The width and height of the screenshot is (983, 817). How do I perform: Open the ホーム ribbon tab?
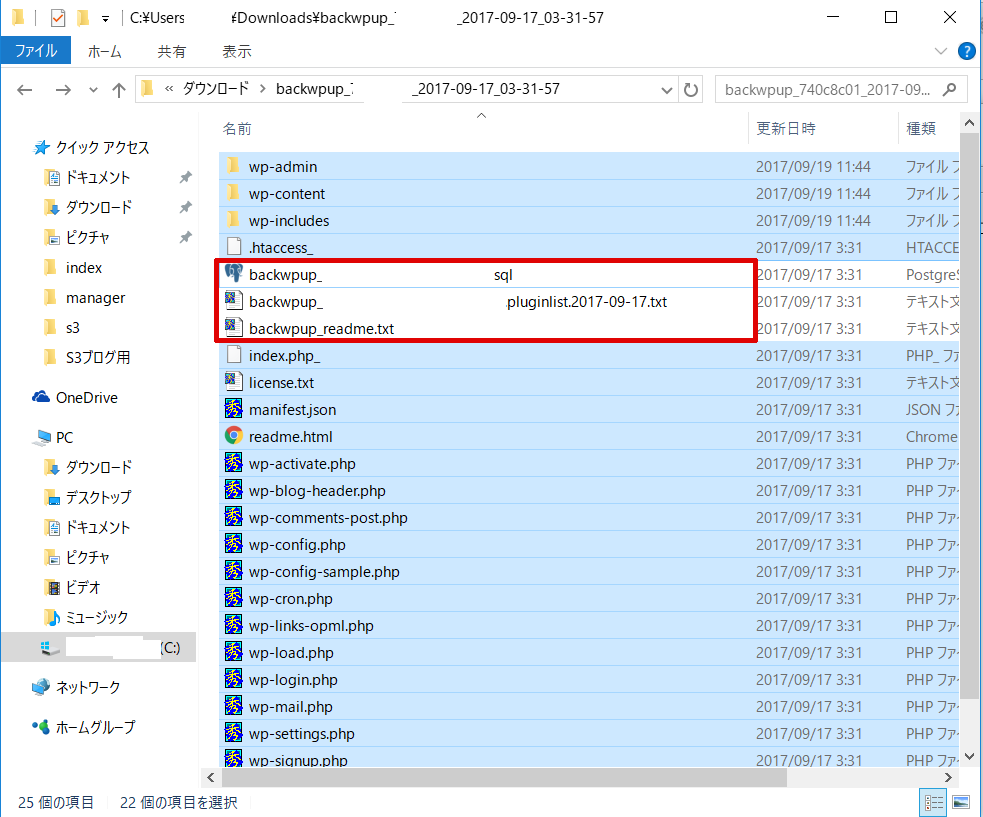[104, 51]
